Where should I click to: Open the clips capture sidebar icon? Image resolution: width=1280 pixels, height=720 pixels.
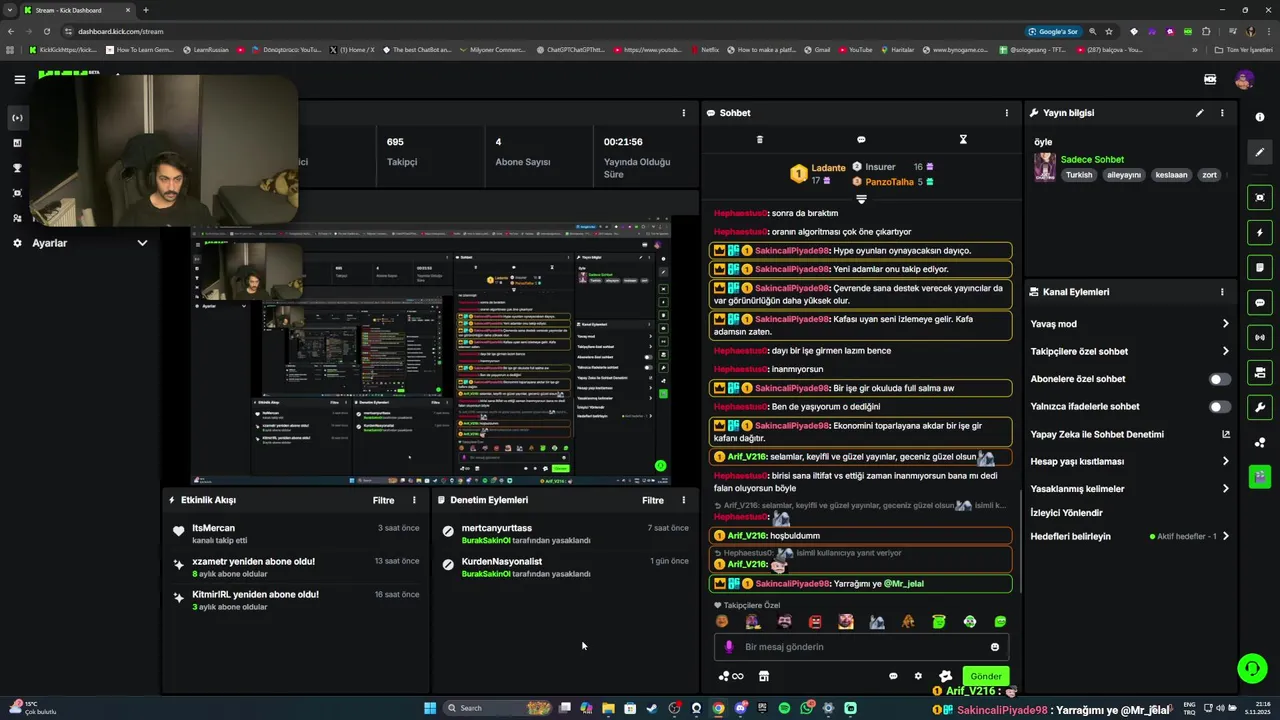click(17, 193)
